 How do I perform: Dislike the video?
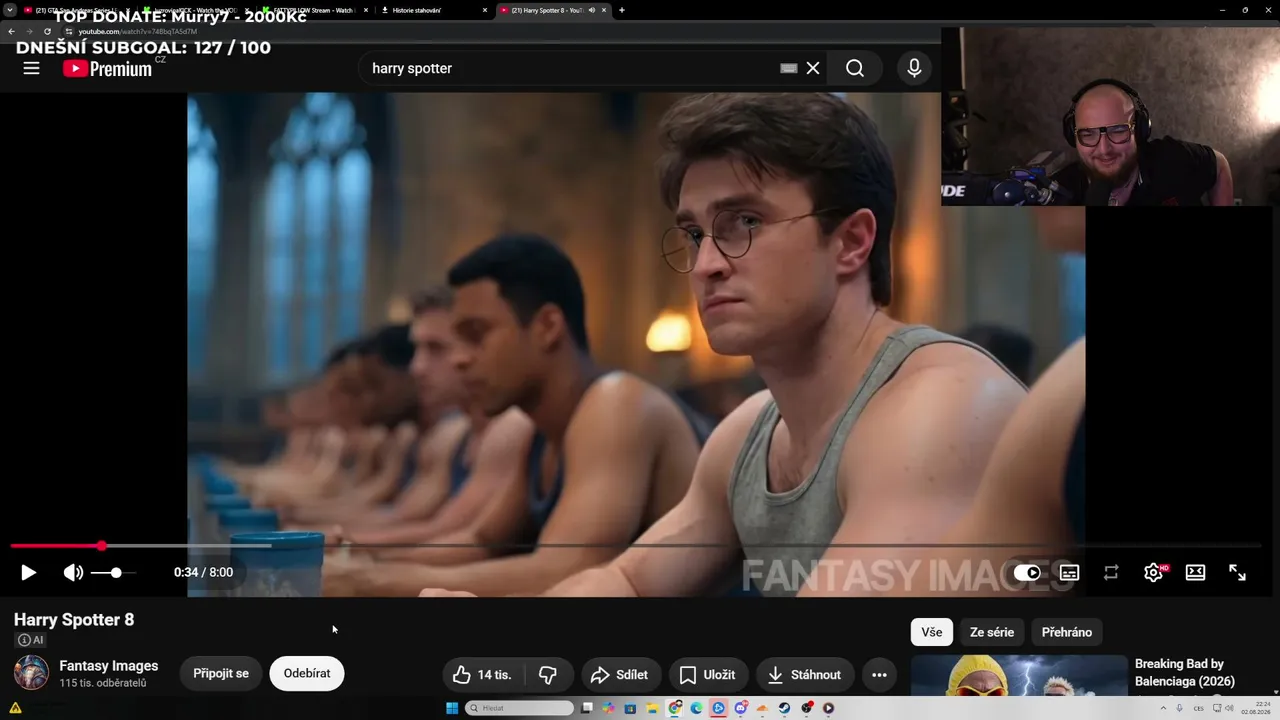click(548, 675)
